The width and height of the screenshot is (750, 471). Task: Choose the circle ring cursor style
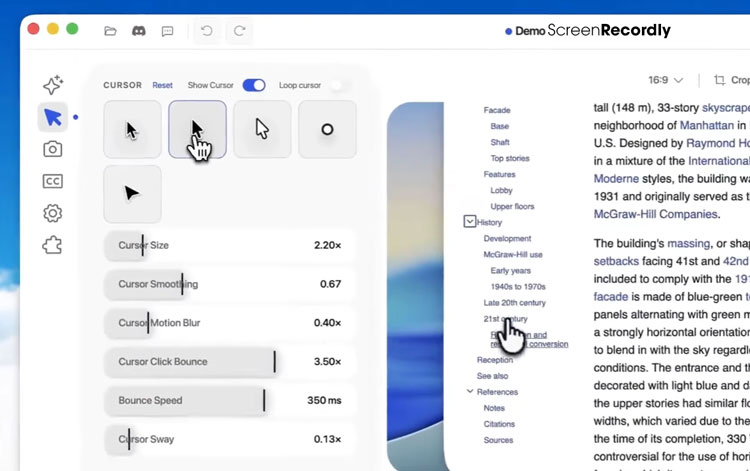tap(327, 129)
